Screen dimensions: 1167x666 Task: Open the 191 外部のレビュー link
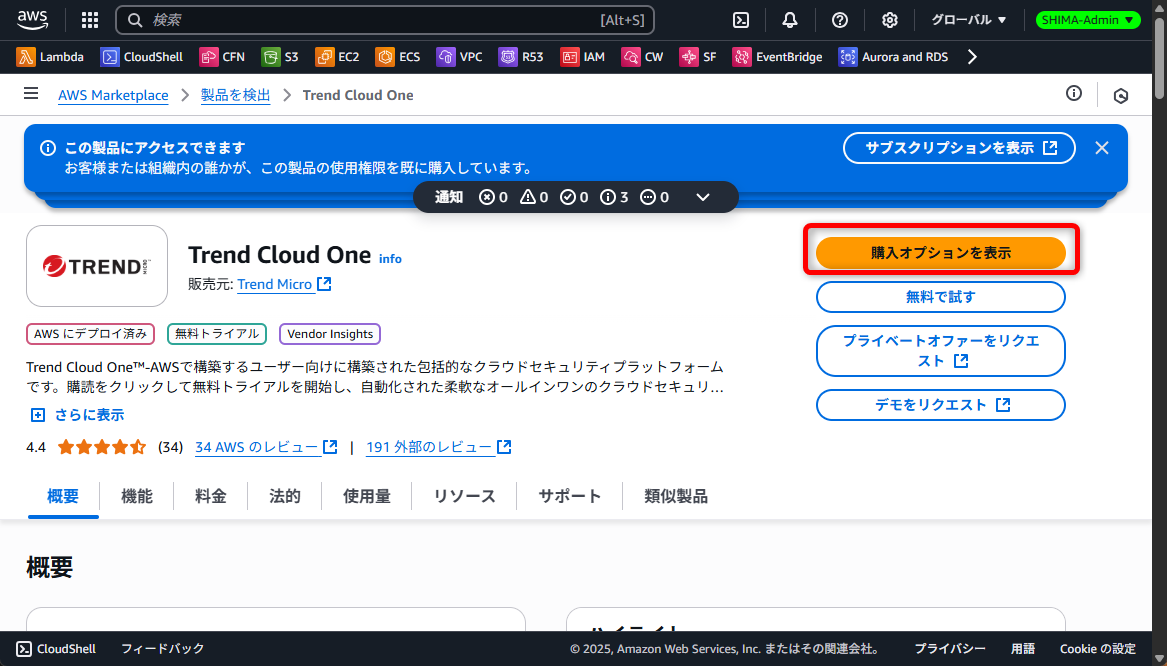pos(438,447)
